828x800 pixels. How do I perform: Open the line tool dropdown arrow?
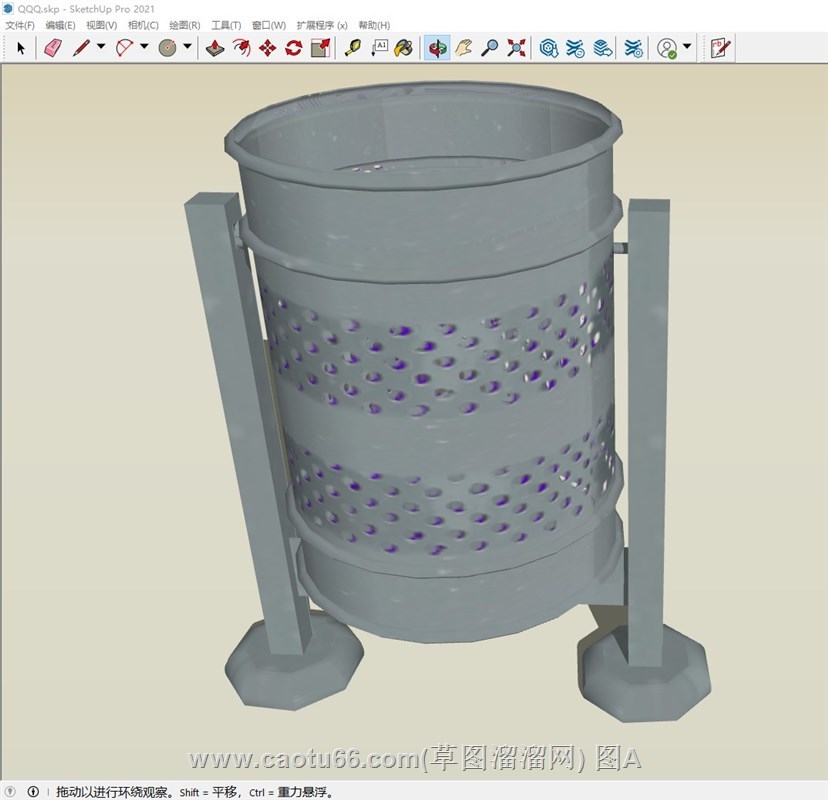(x=101, y=47)
